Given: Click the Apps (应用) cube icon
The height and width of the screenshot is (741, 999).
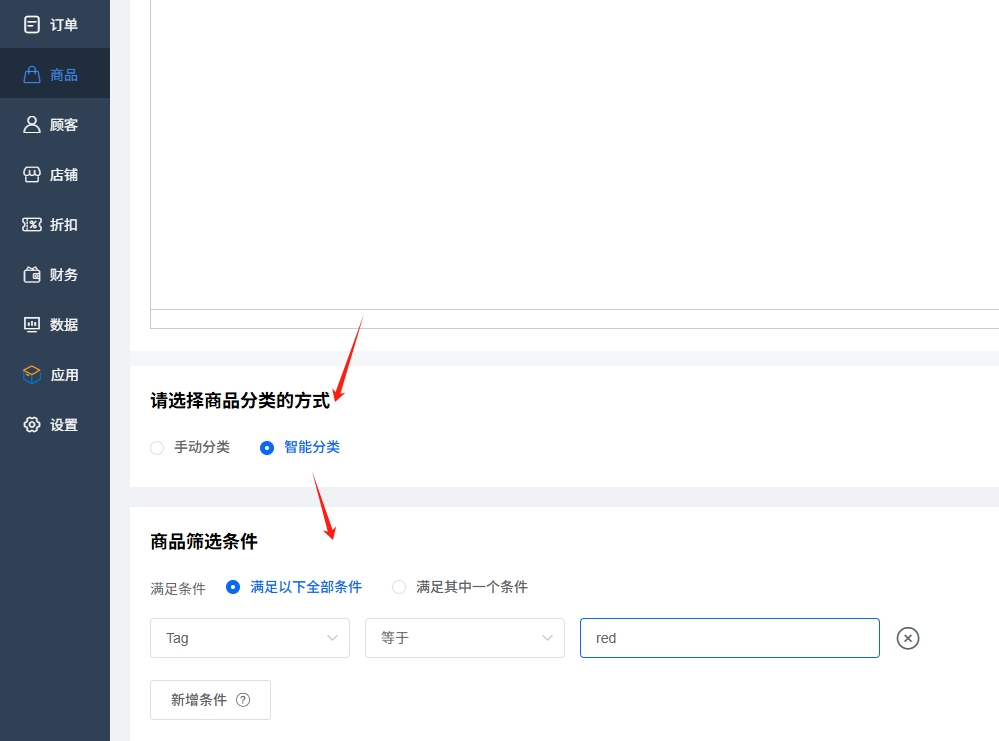Looking at the screenshot, I should [32, 375].
